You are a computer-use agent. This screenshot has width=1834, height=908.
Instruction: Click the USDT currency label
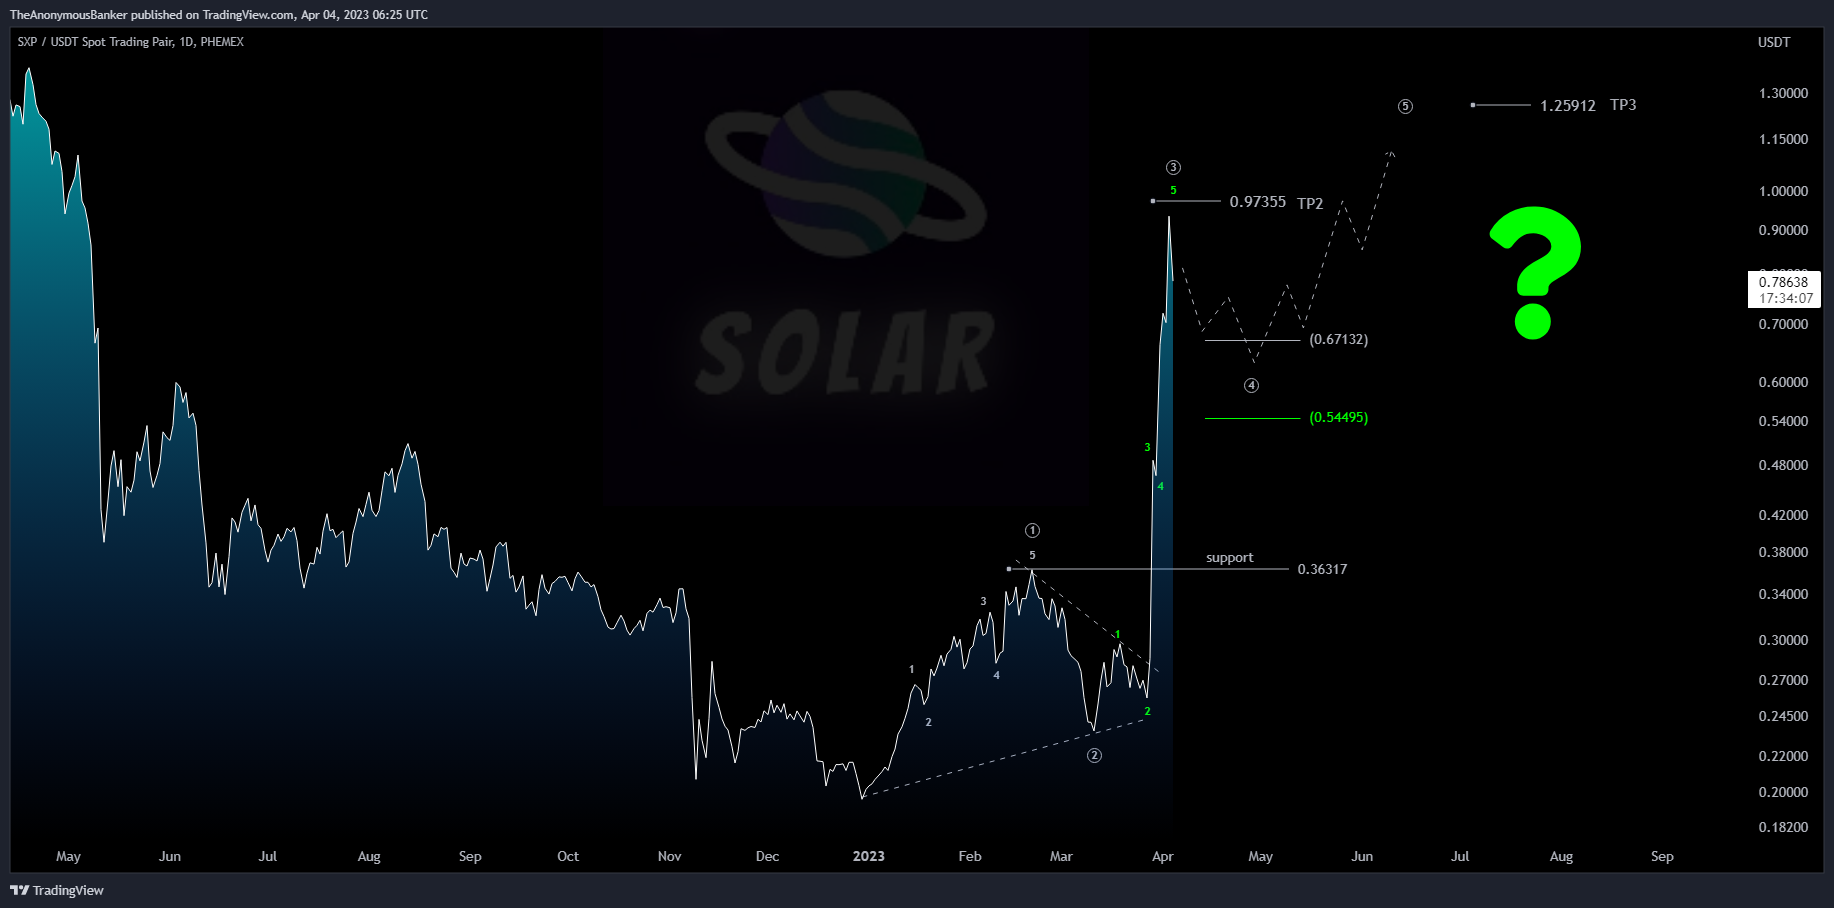(x=1774, y=42)
